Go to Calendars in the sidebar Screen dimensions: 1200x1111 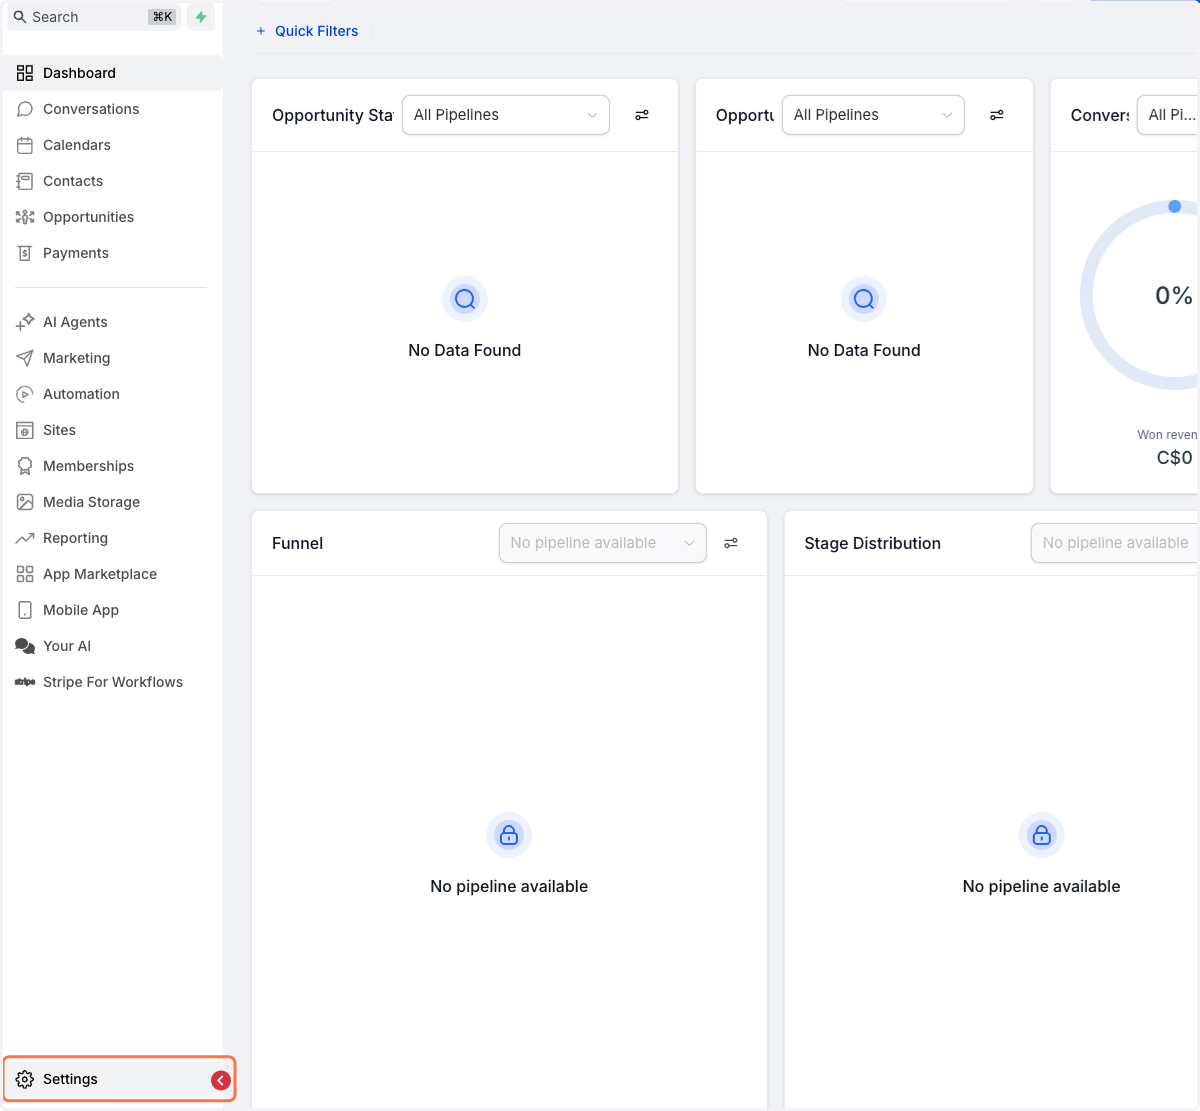pos(113,145)
